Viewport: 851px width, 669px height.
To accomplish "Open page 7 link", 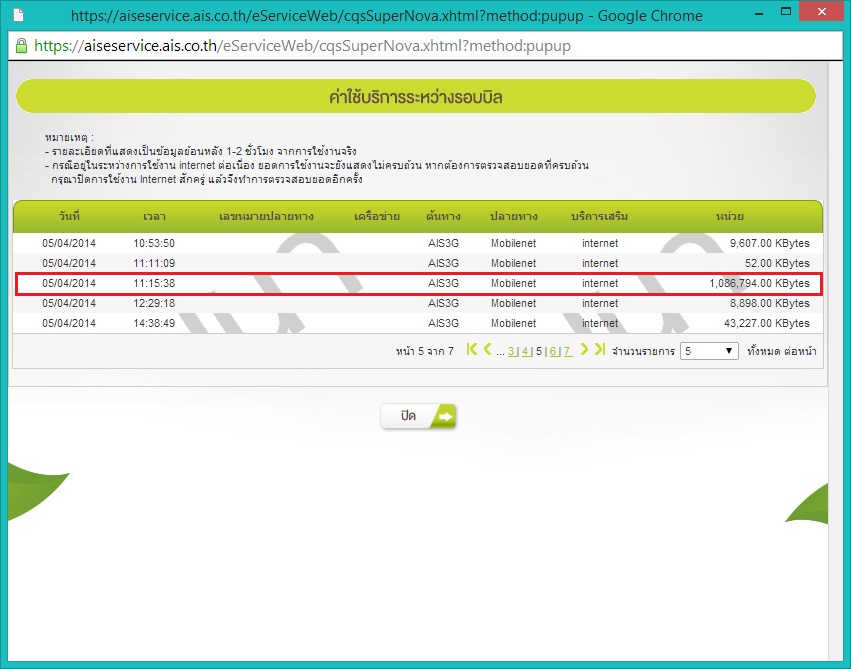I will 567,352.
